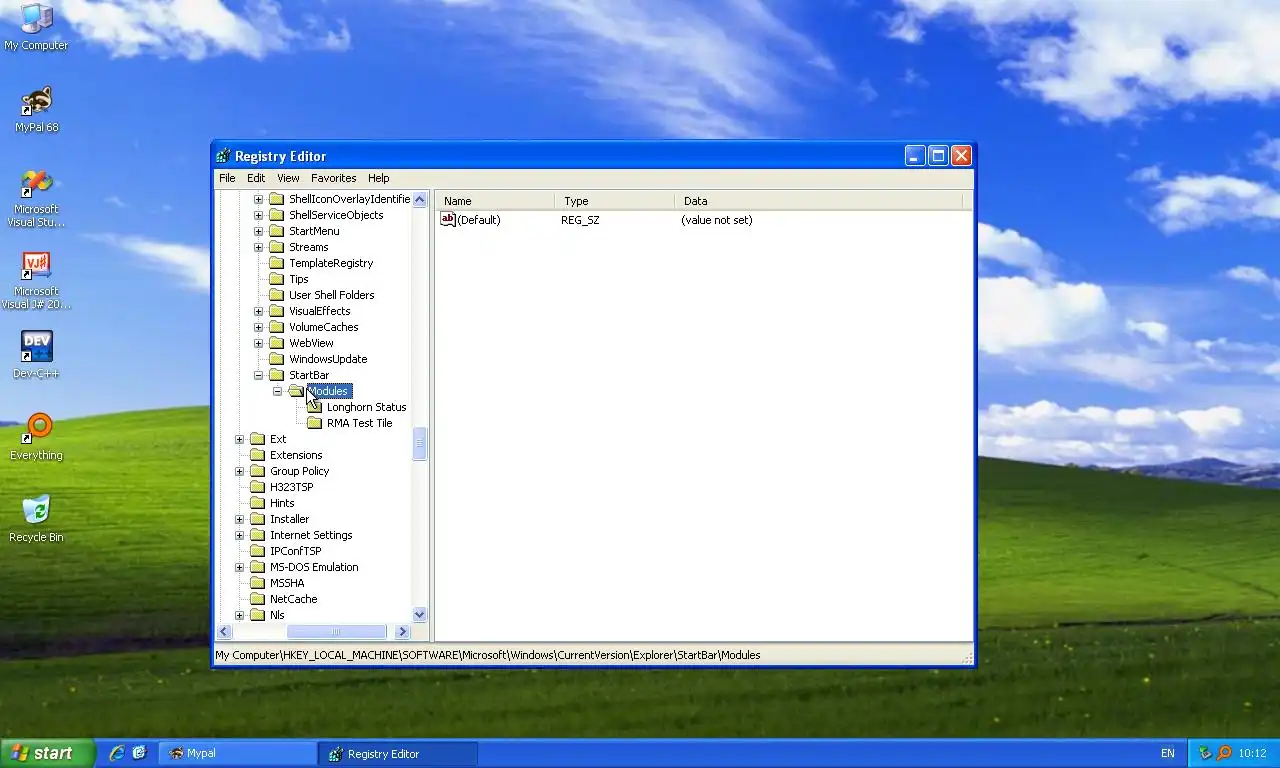Click the Tips folder icon

(277, 279)
